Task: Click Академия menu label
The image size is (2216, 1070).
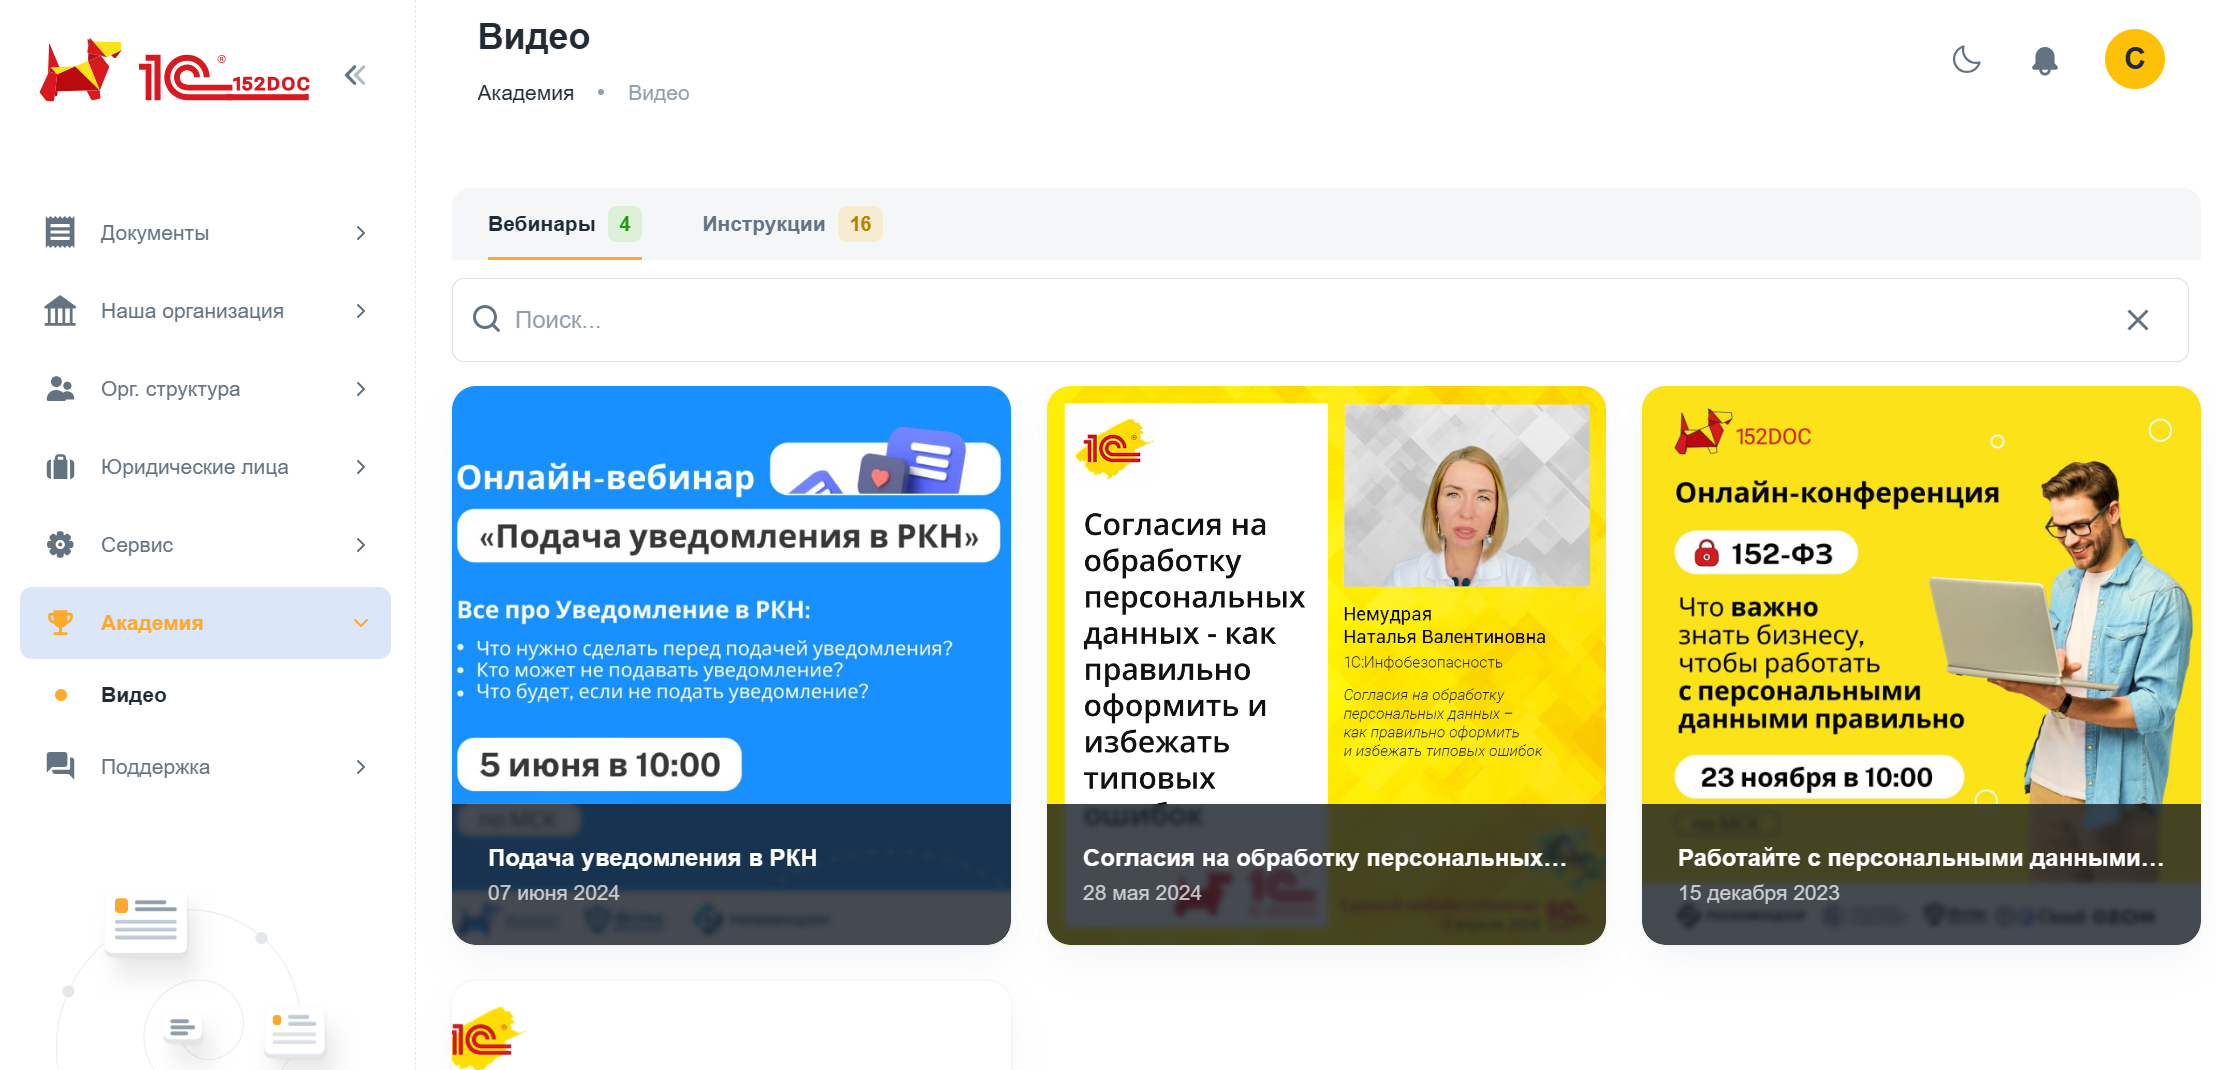Action: [x=152, y=623]
